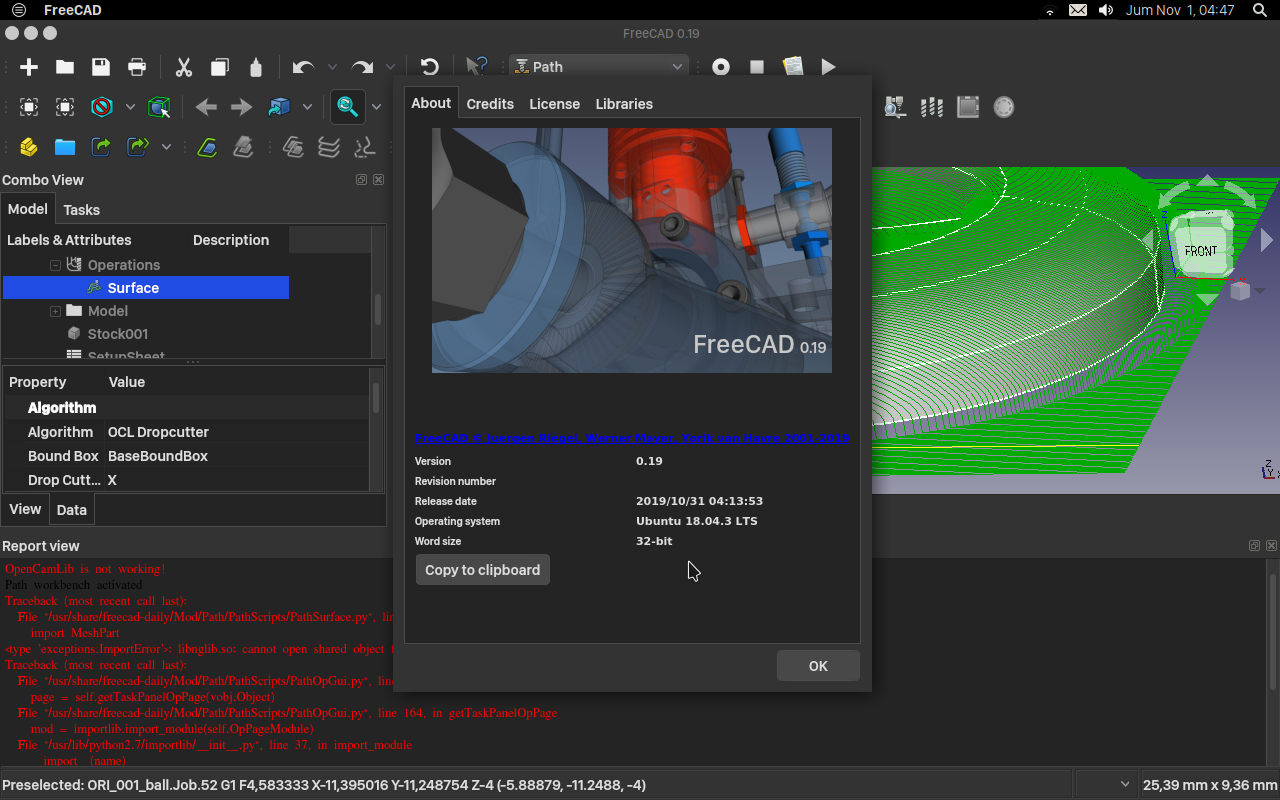The width and height of the screenshot is (1280, 800).
Task: Open the export icon dropdown arrow
Action: 166,147
